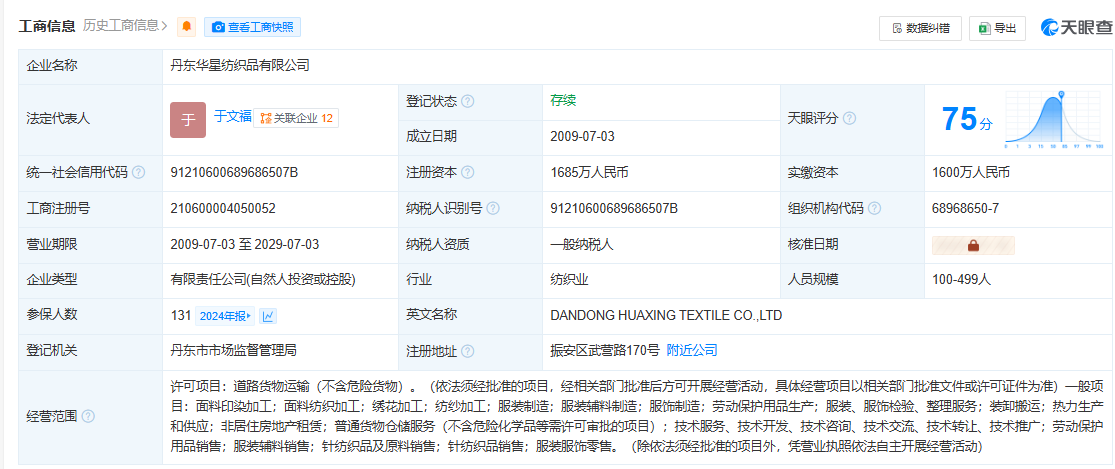
Task: Click help icon next to 纳税人识别号
Action: [x=493, y=208]
